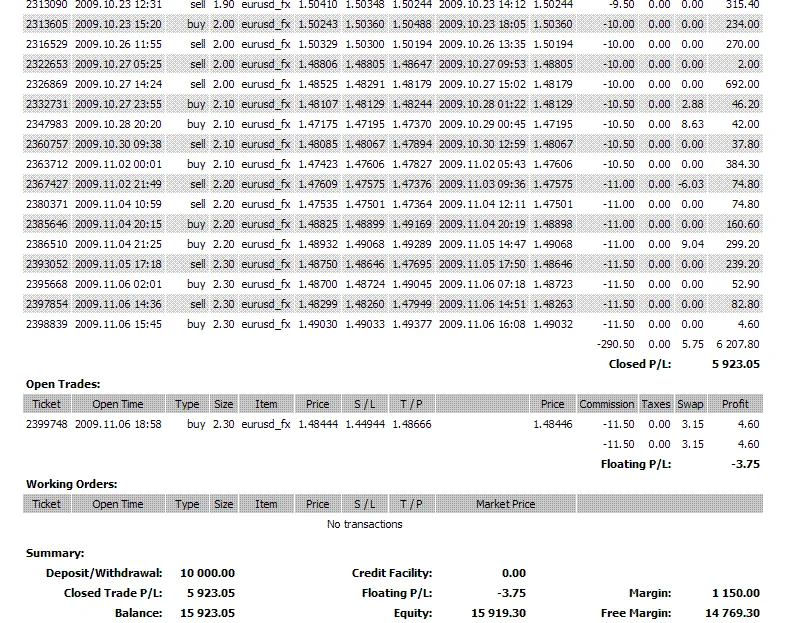The image size is (792, 623).
Task: Click open time 2009.10.27 05:25
Action: [x=118, y=64]
